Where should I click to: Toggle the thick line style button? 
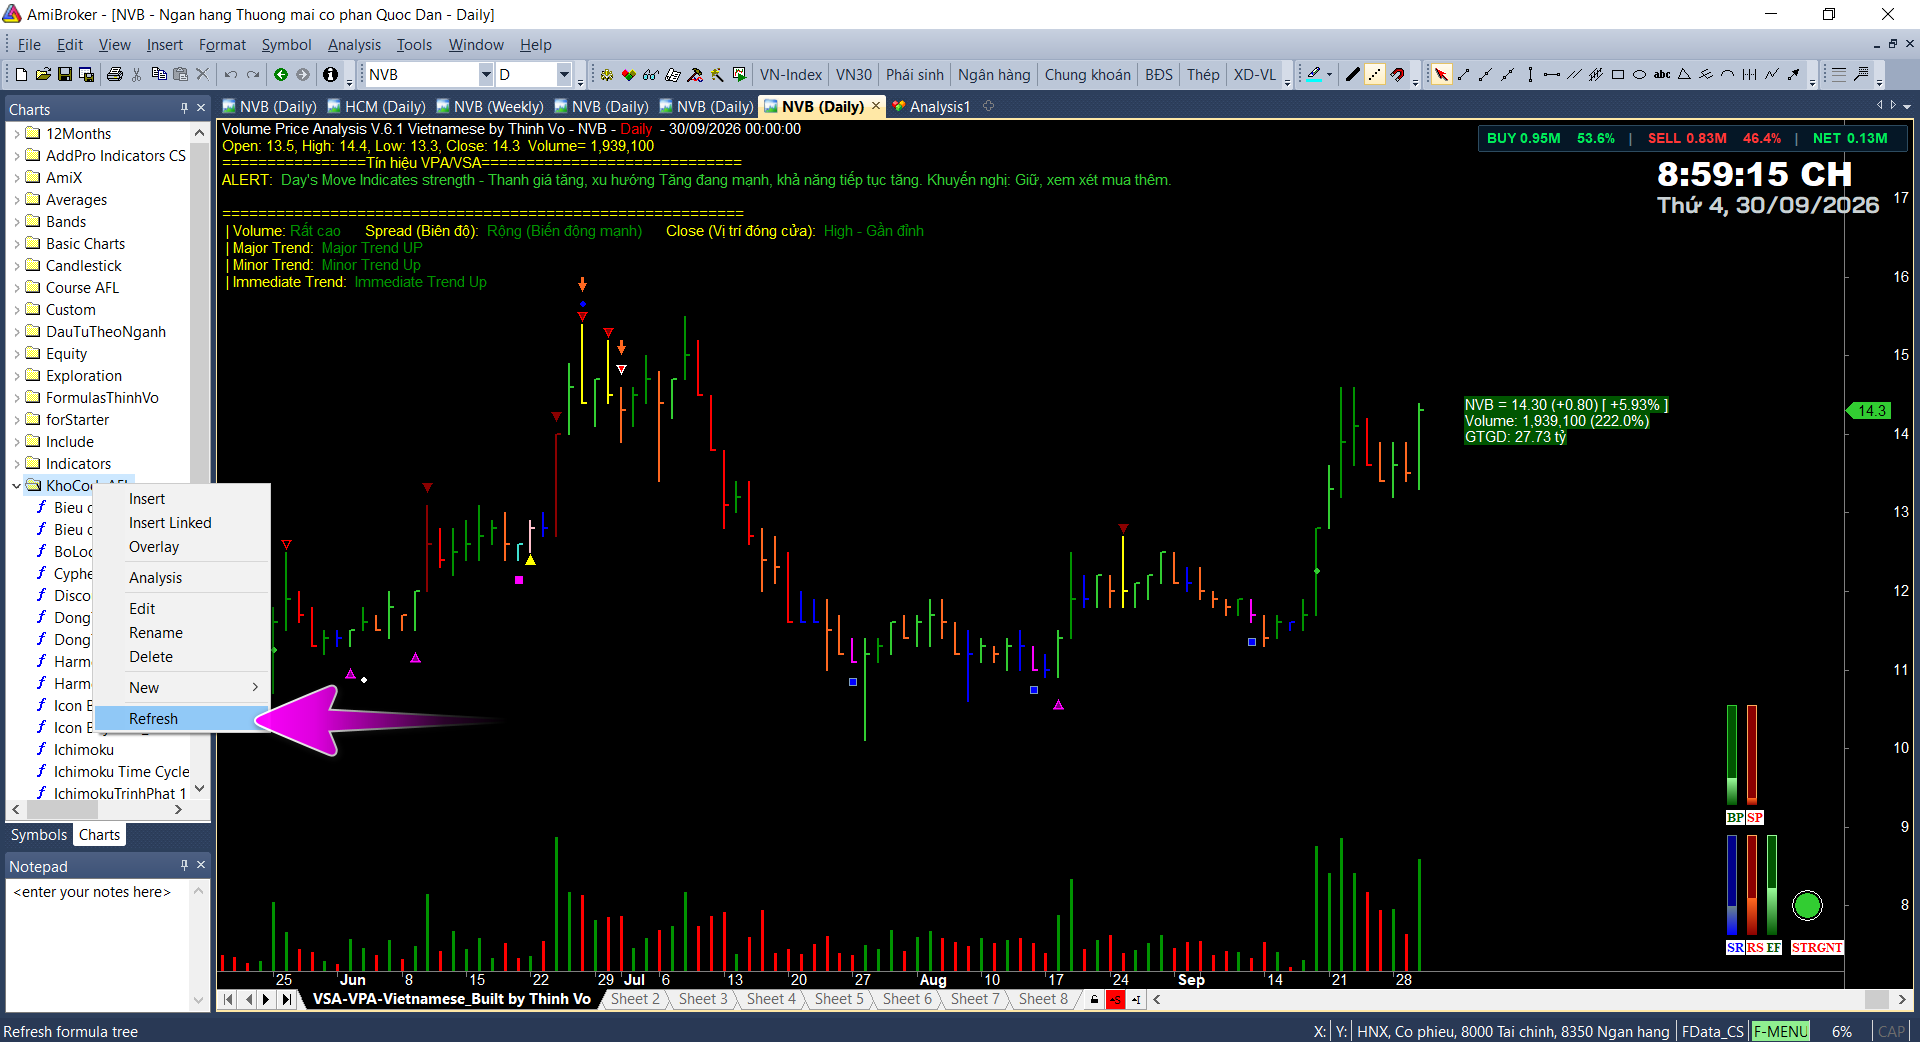click(x=1353, y=75)
